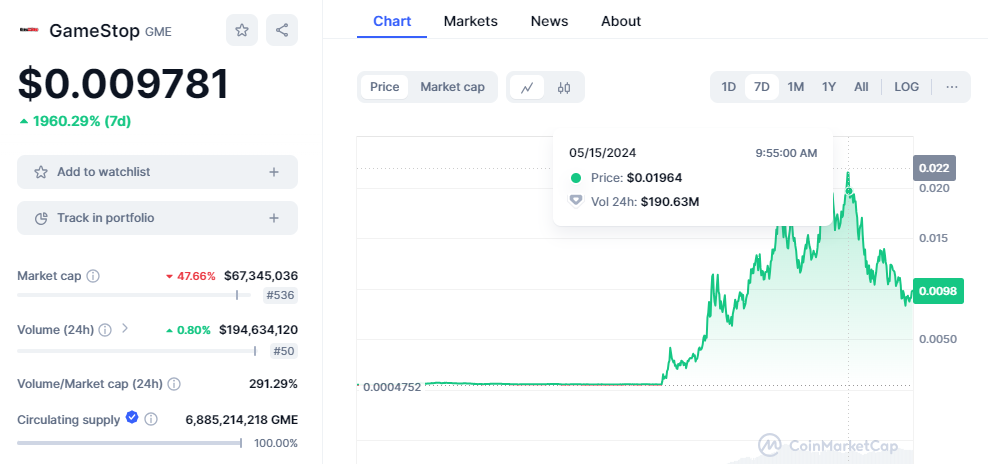
Task: Click the #50 volume rank badge
Action: [x=283, y=351]
